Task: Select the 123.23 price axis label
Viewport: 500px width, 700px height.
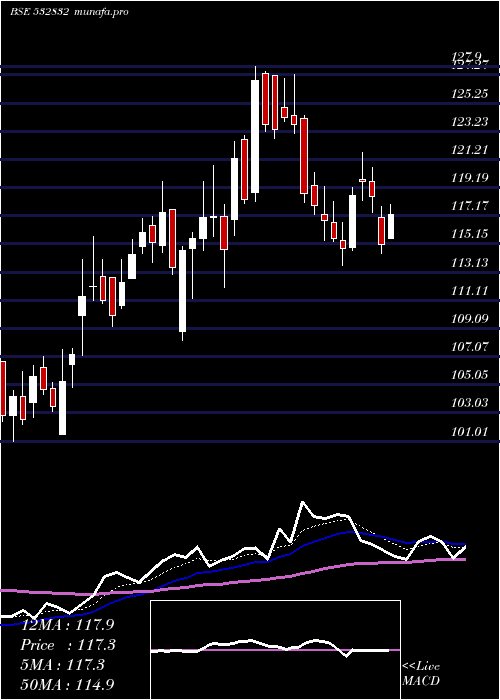Action: point(469,122)
